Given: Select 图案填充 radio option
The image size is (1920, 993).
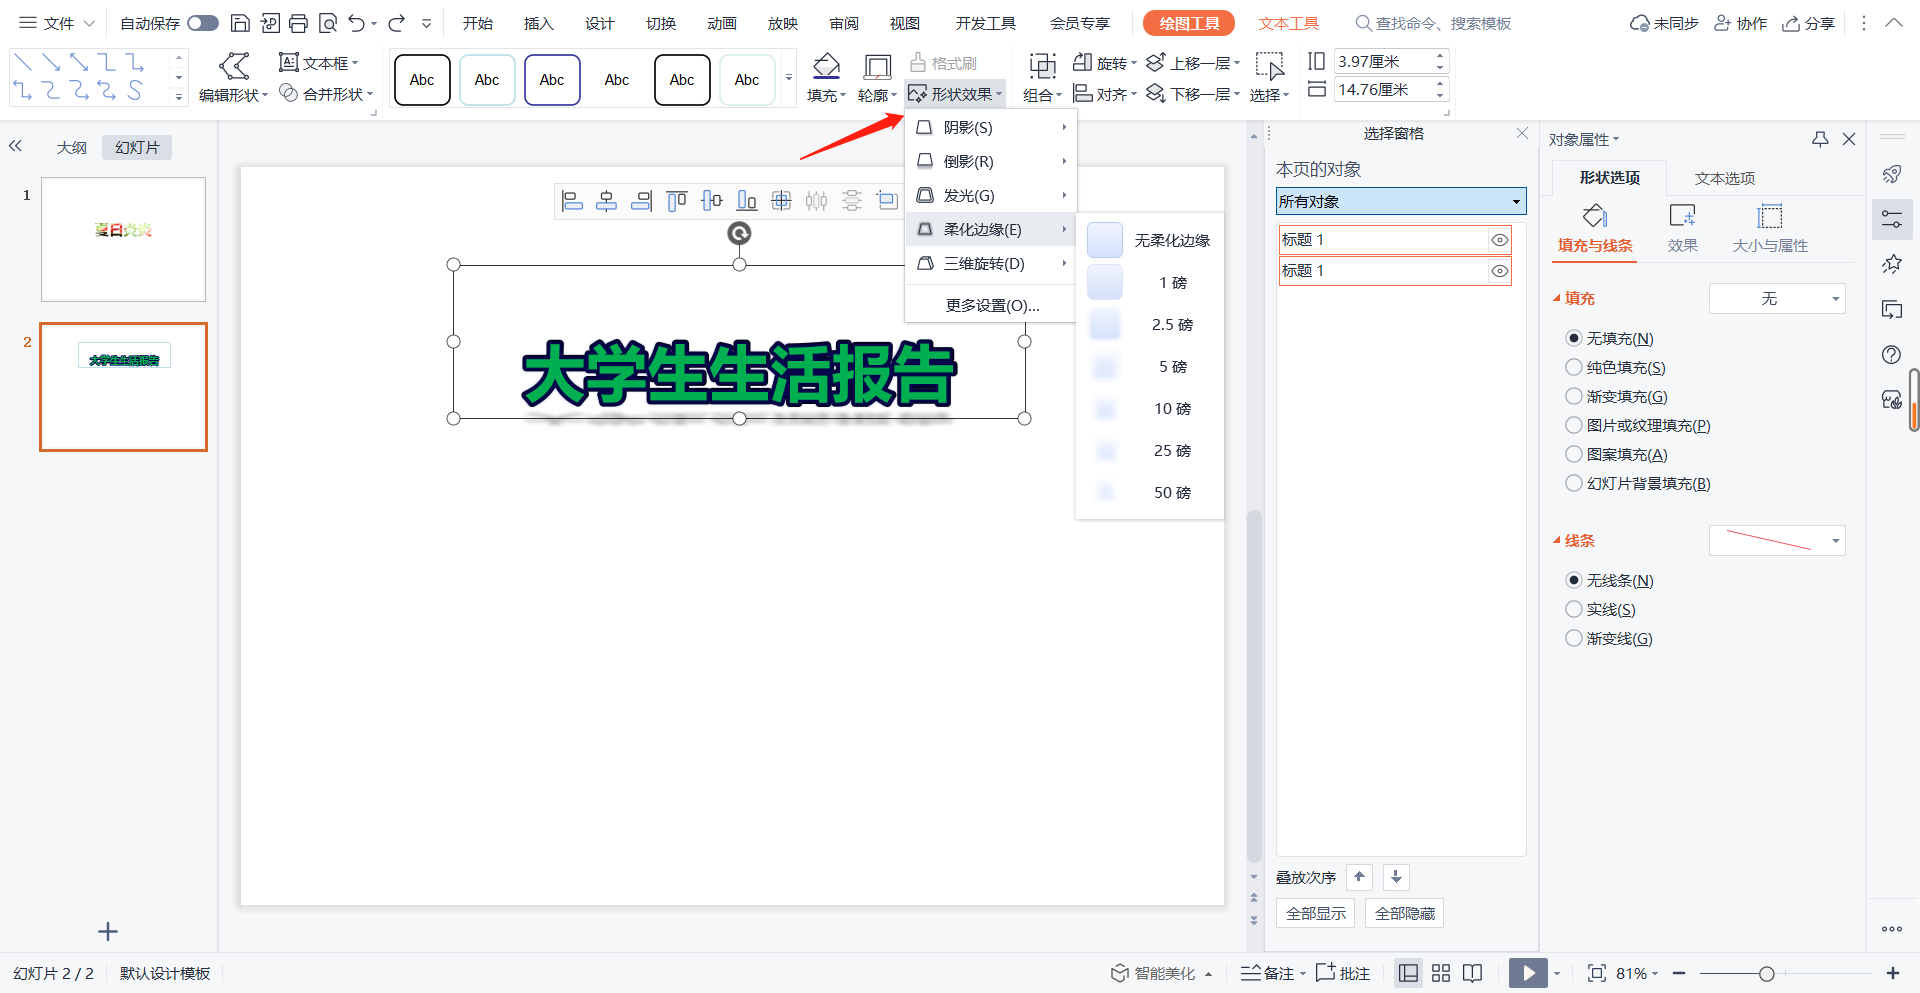Looking at the screenshot, I should tap(1574, 454).
